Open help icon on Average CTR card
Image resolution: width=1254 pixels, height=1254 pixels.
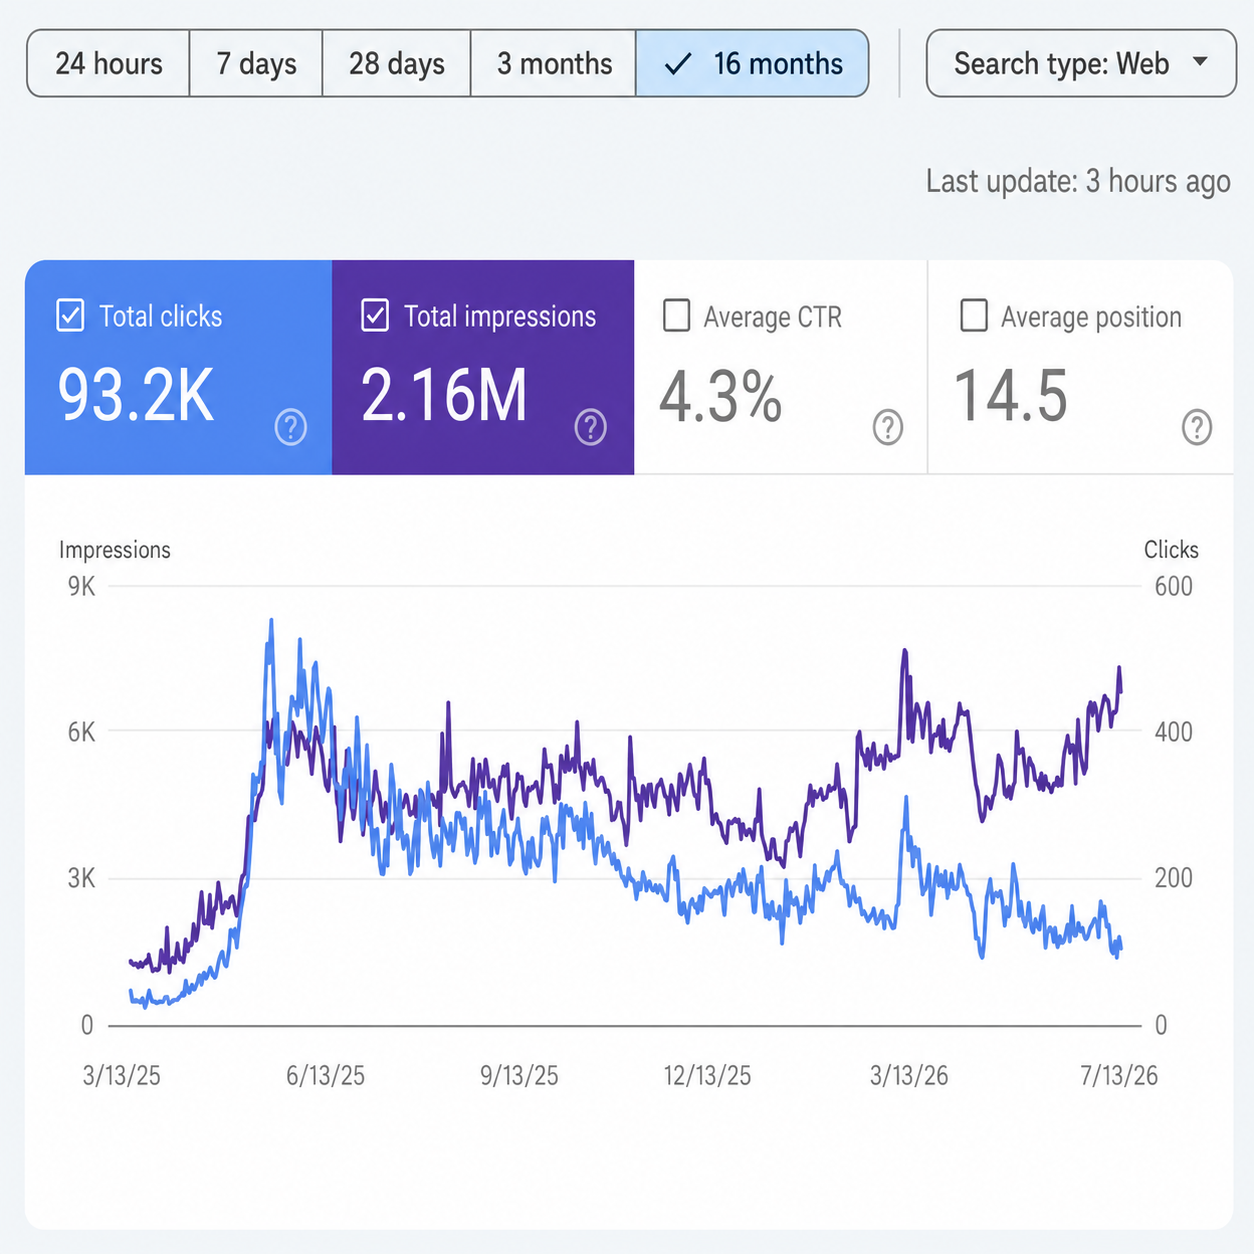888,427
